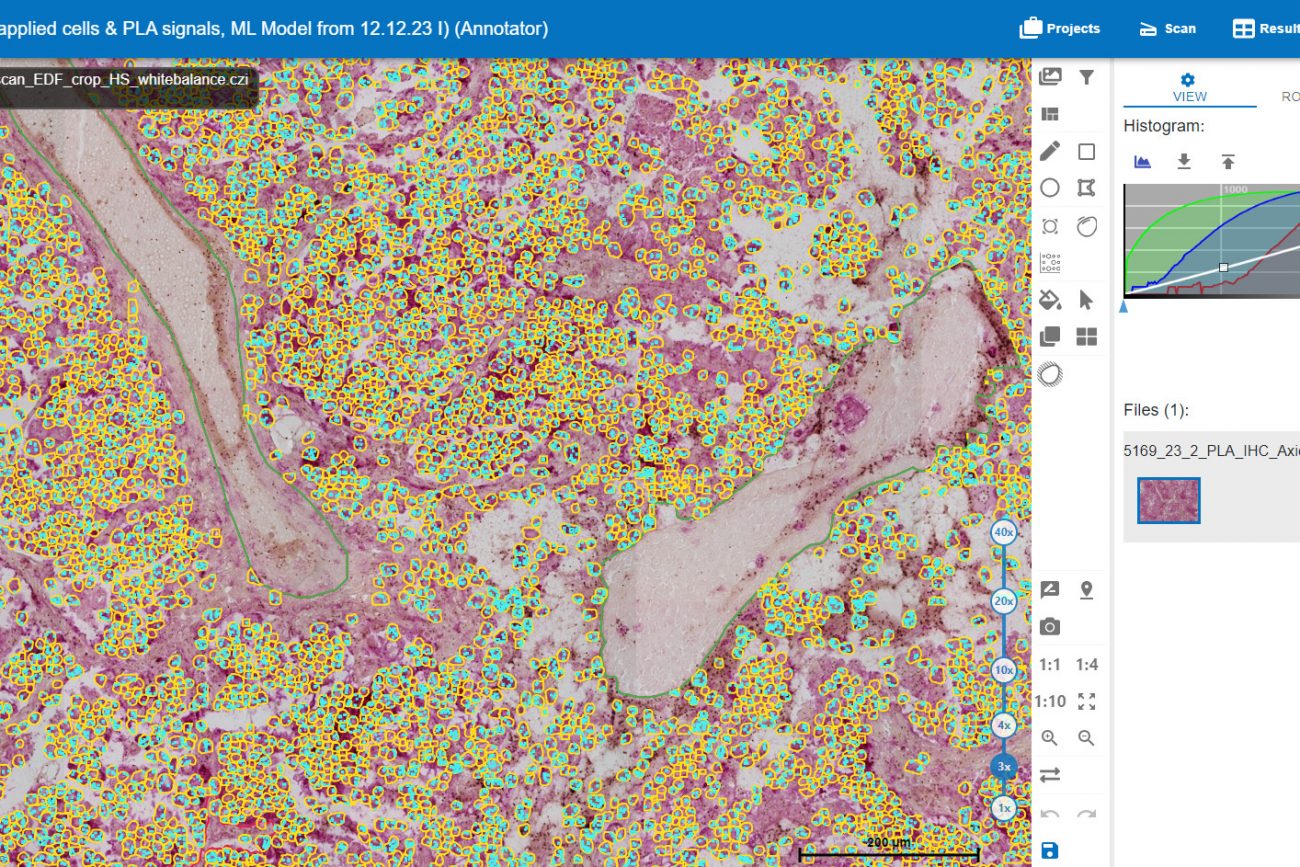
Task: Select the pen drawing tool
Action: 1049,152
